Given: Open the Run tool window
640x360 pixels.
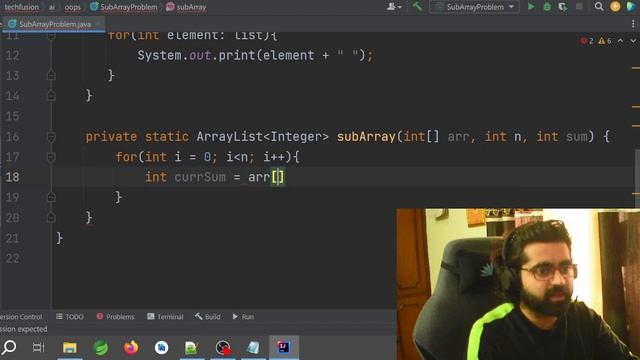Looking at the screenshot, I should point(243,317).
